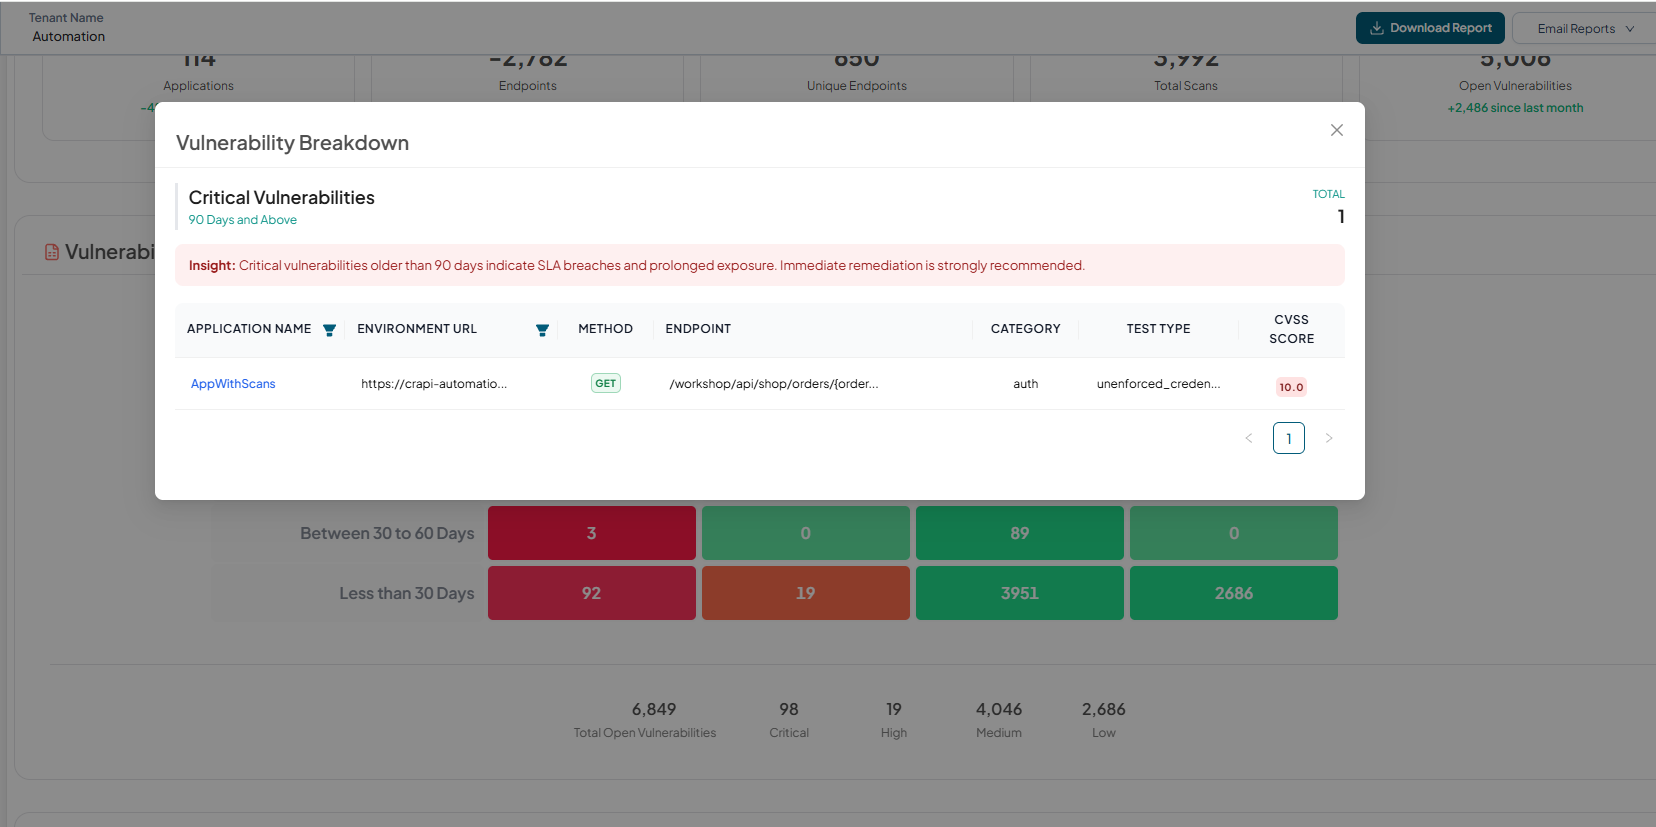Expand the Email Reports dropdown
This screenshot has width=1656, height=827.
[1585, 28]
